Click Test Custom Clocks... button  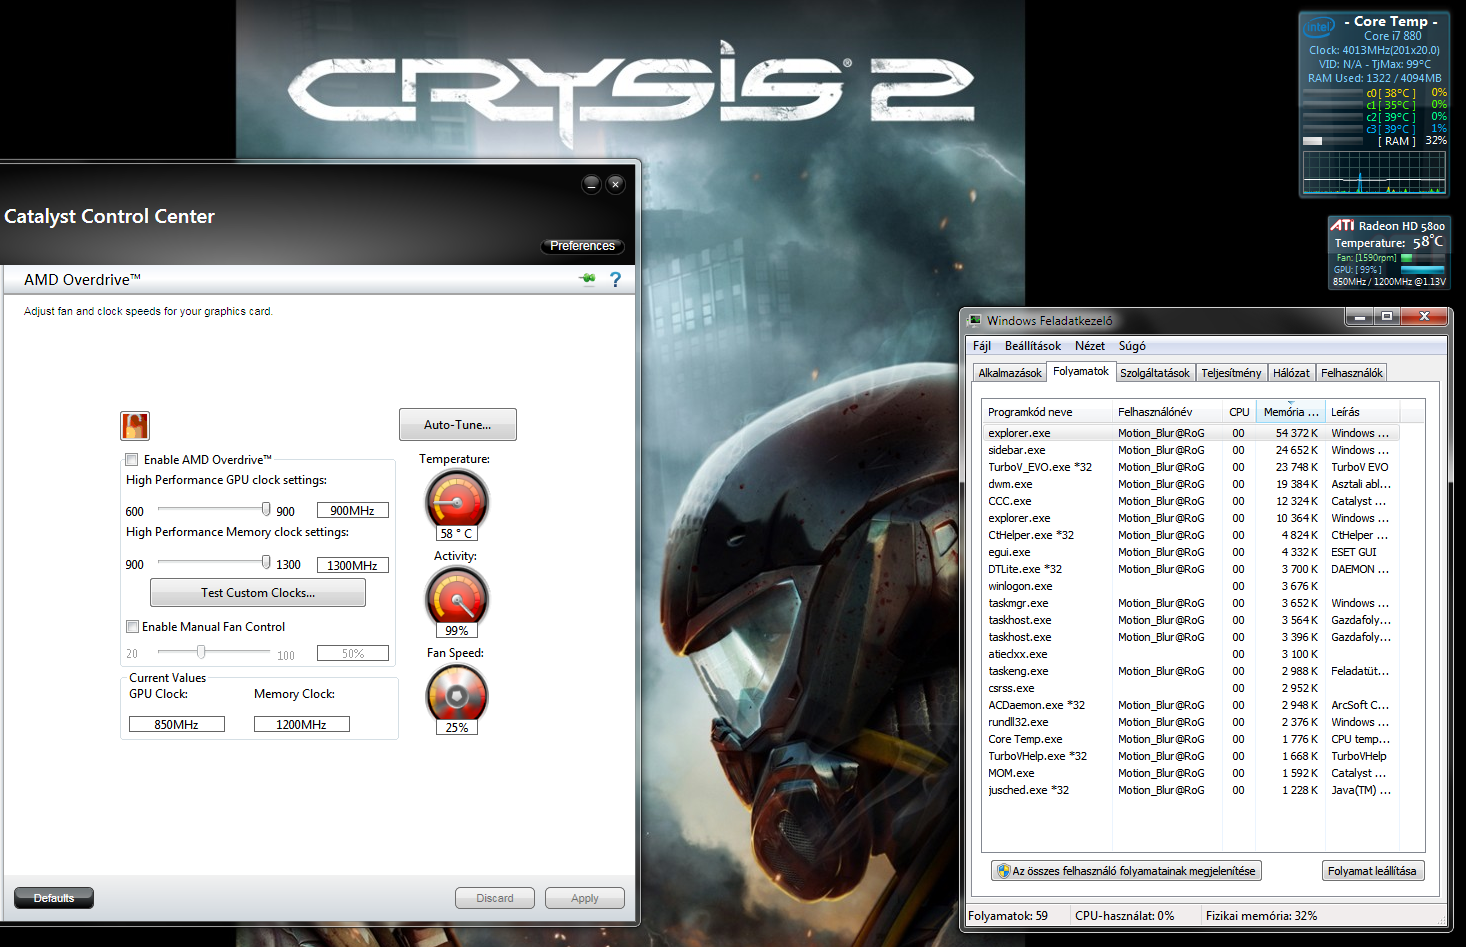258,593
